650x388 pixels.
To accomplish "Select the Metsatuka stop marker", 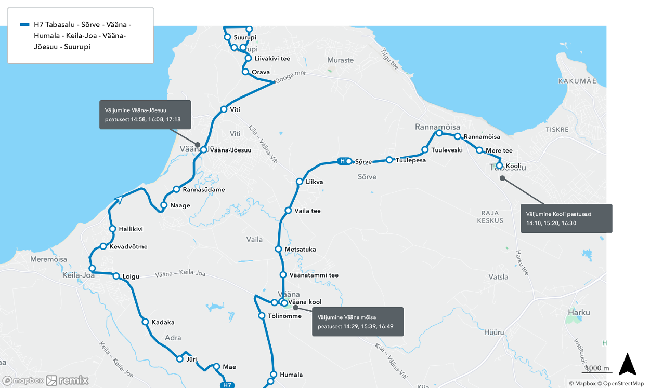I will click(279, 249).
